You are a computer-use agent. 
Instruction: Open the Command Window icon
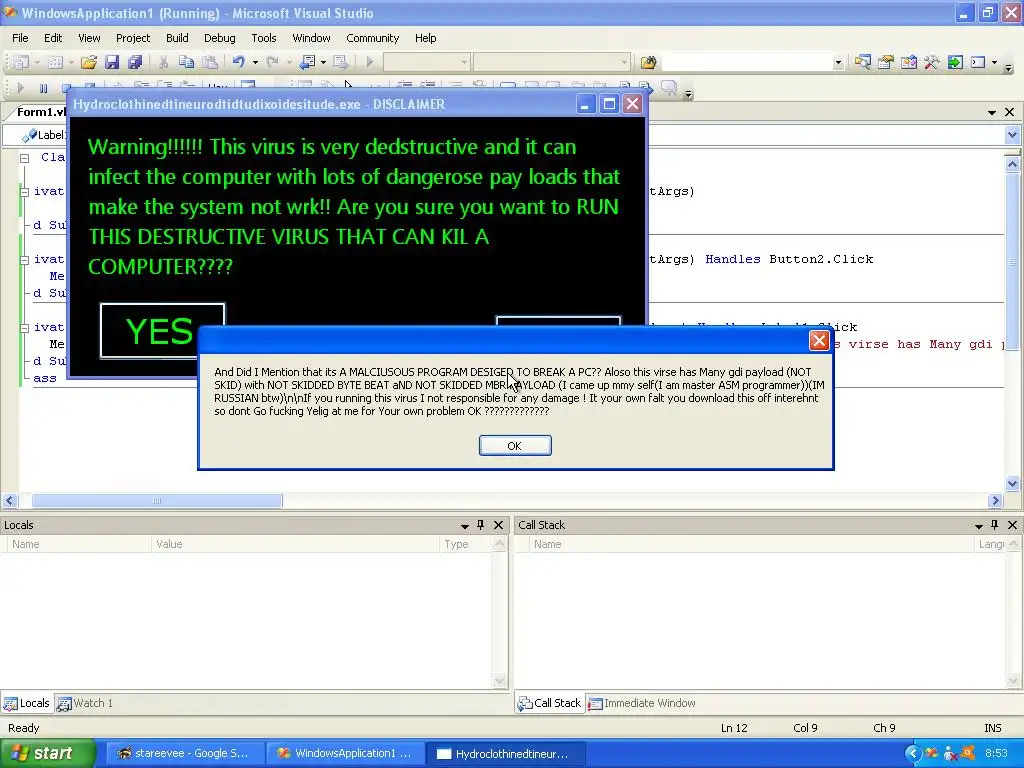click(978, 62)
